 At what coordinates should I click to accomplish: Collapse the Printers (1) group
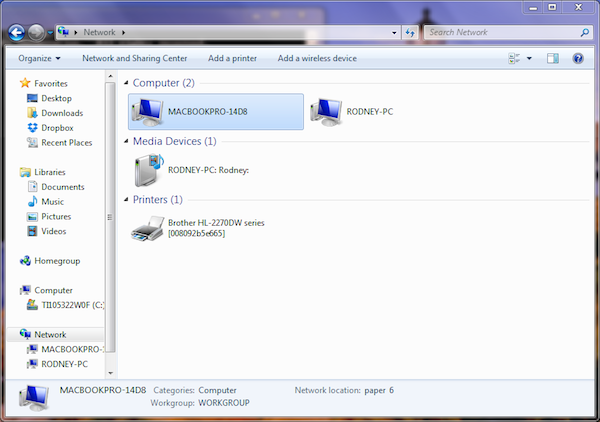126,199
